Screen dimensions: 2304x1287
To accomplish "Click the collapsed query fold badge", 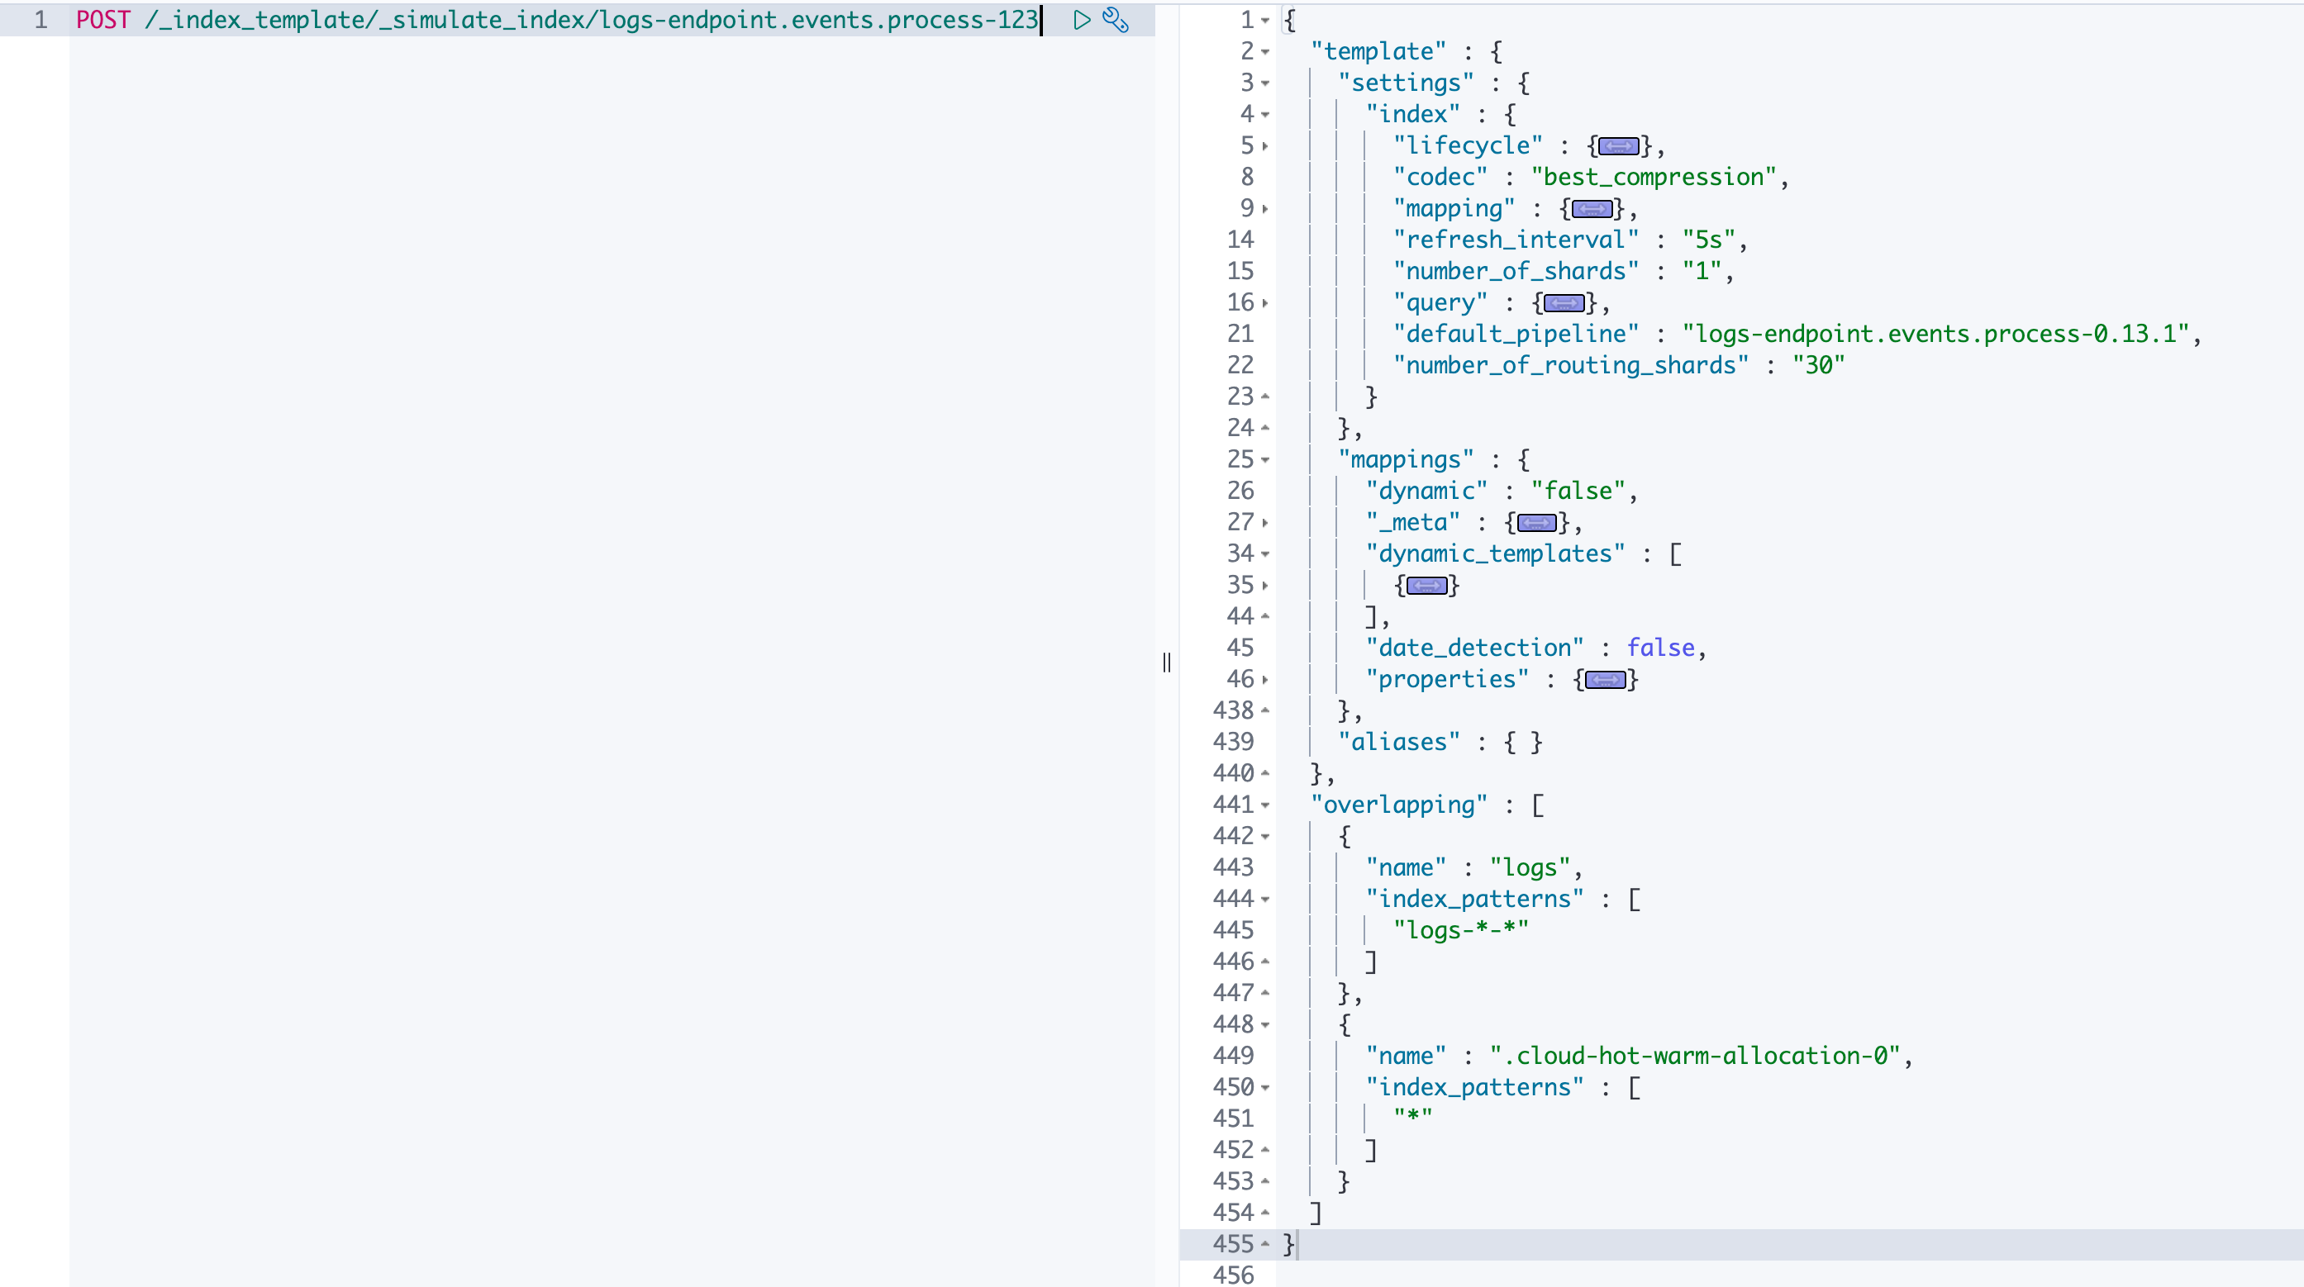I will click(1564, 303).
